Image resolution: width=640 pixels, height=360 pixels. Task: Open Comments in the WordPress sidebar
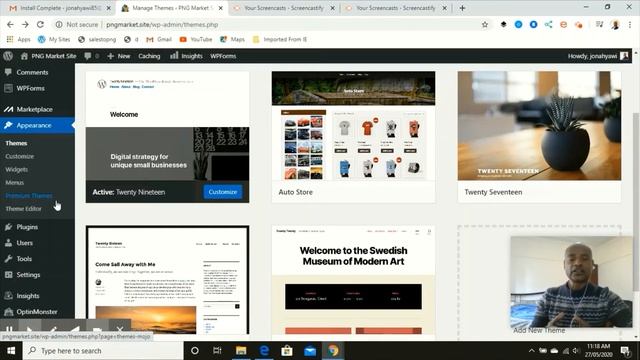[32, 72]
